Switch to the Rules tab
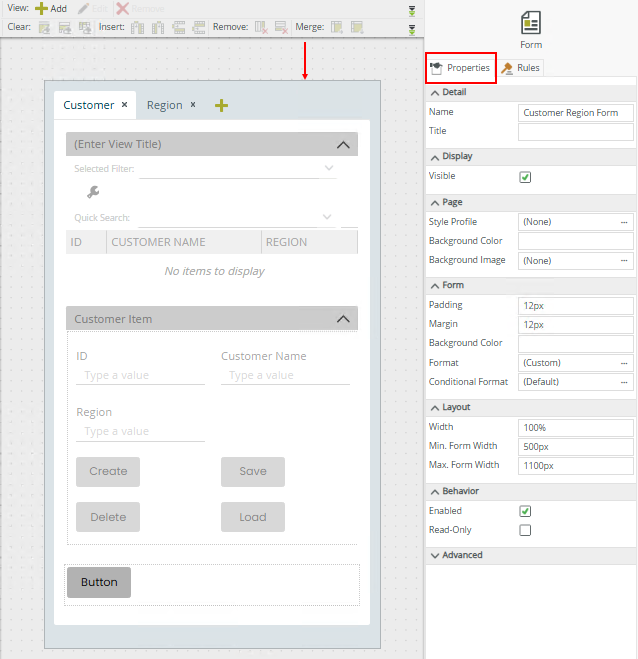638x659 pixels. (521, 68)
